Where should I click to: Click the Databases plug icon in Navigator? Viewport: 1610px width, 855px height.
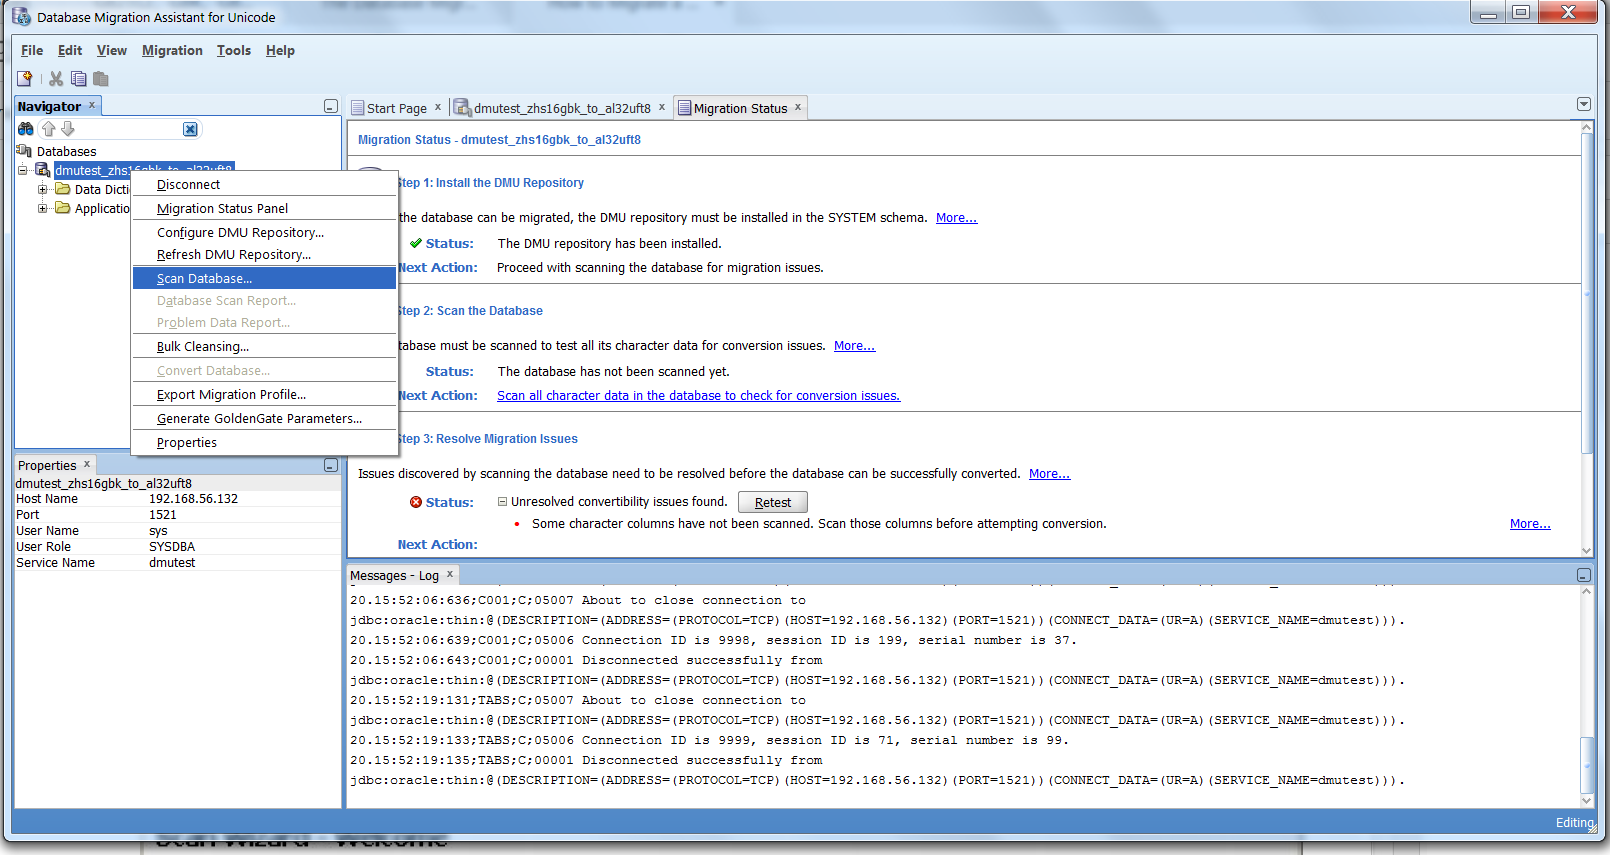[x=24, y=151]
